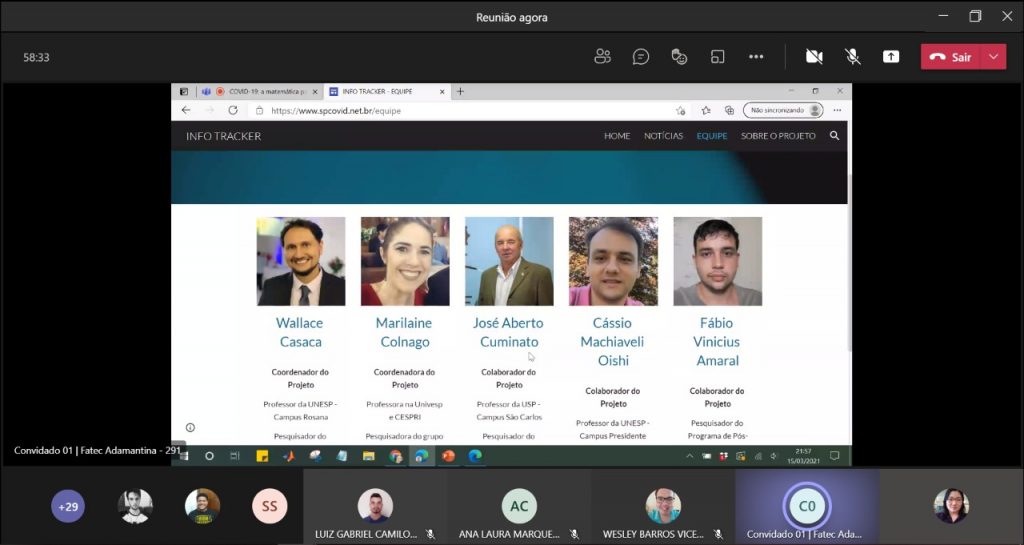
Task: Show the +29 more participants
Action: pos(68,506)
